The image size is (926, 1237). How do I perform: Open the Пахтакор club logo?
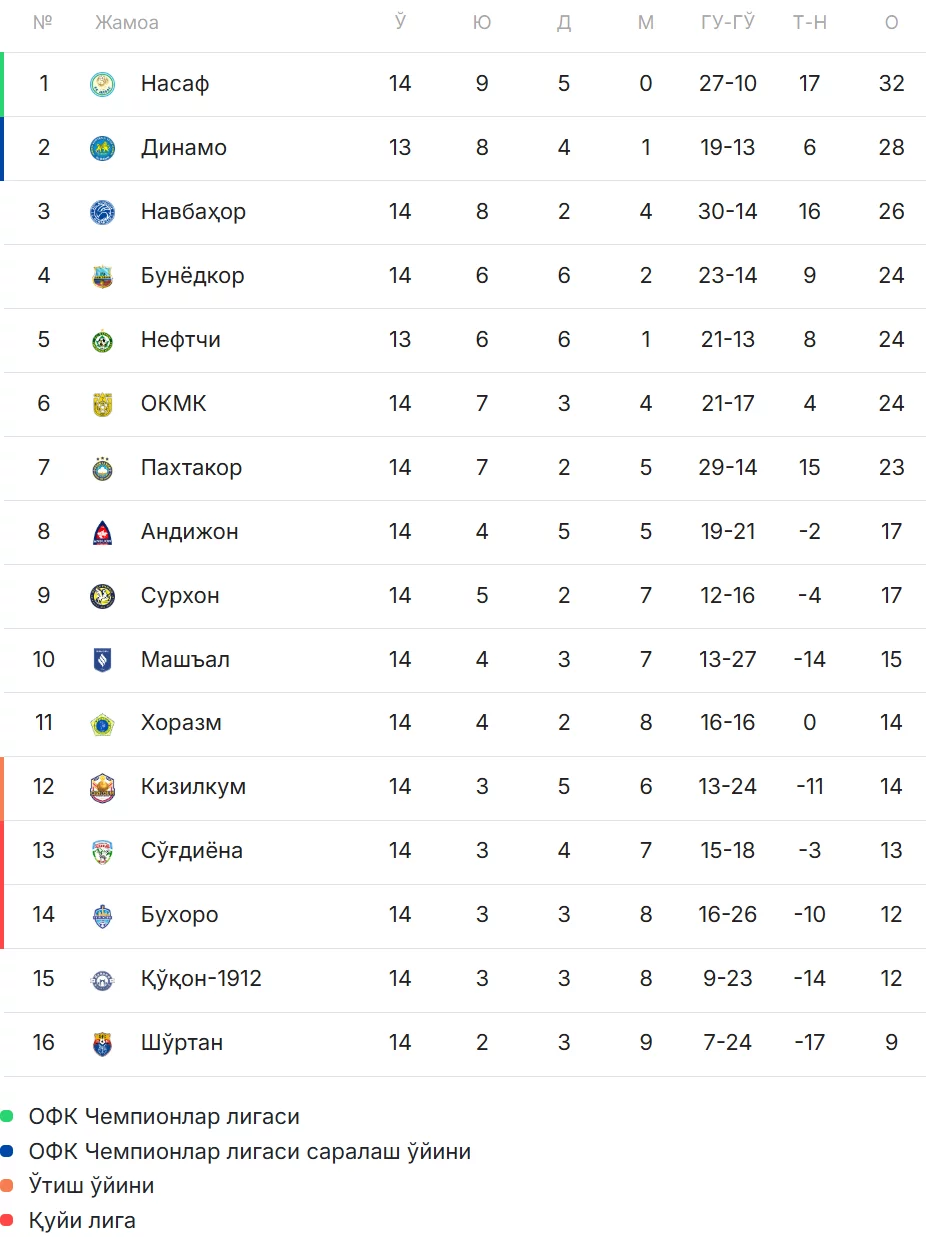pos(102,468)
